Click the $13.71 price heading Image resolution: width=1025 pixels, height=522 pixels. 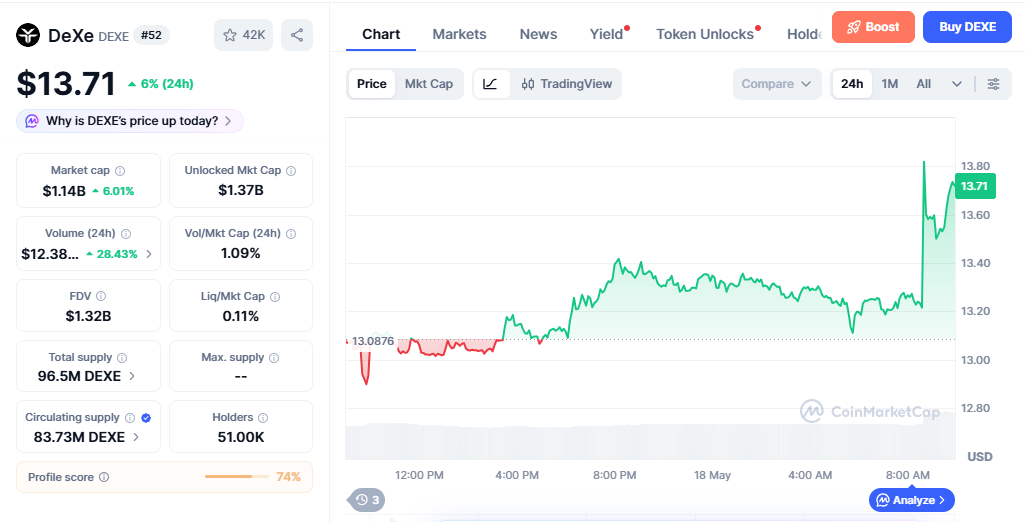[66, 84]
